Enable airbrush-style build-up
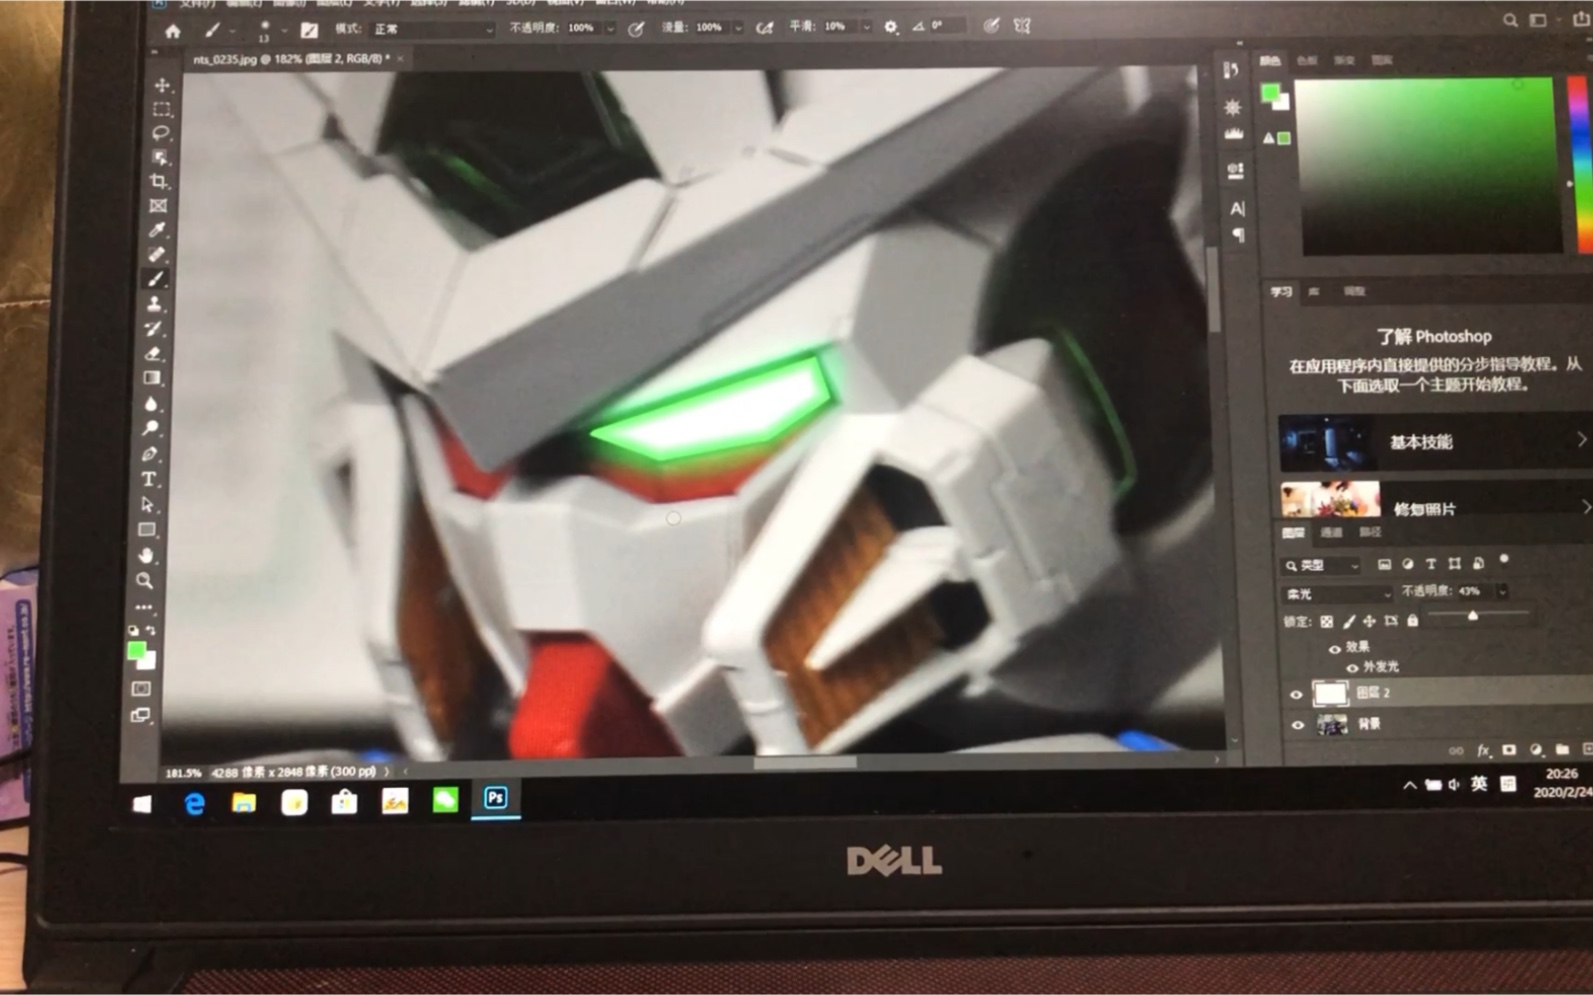 pos(765,28)
